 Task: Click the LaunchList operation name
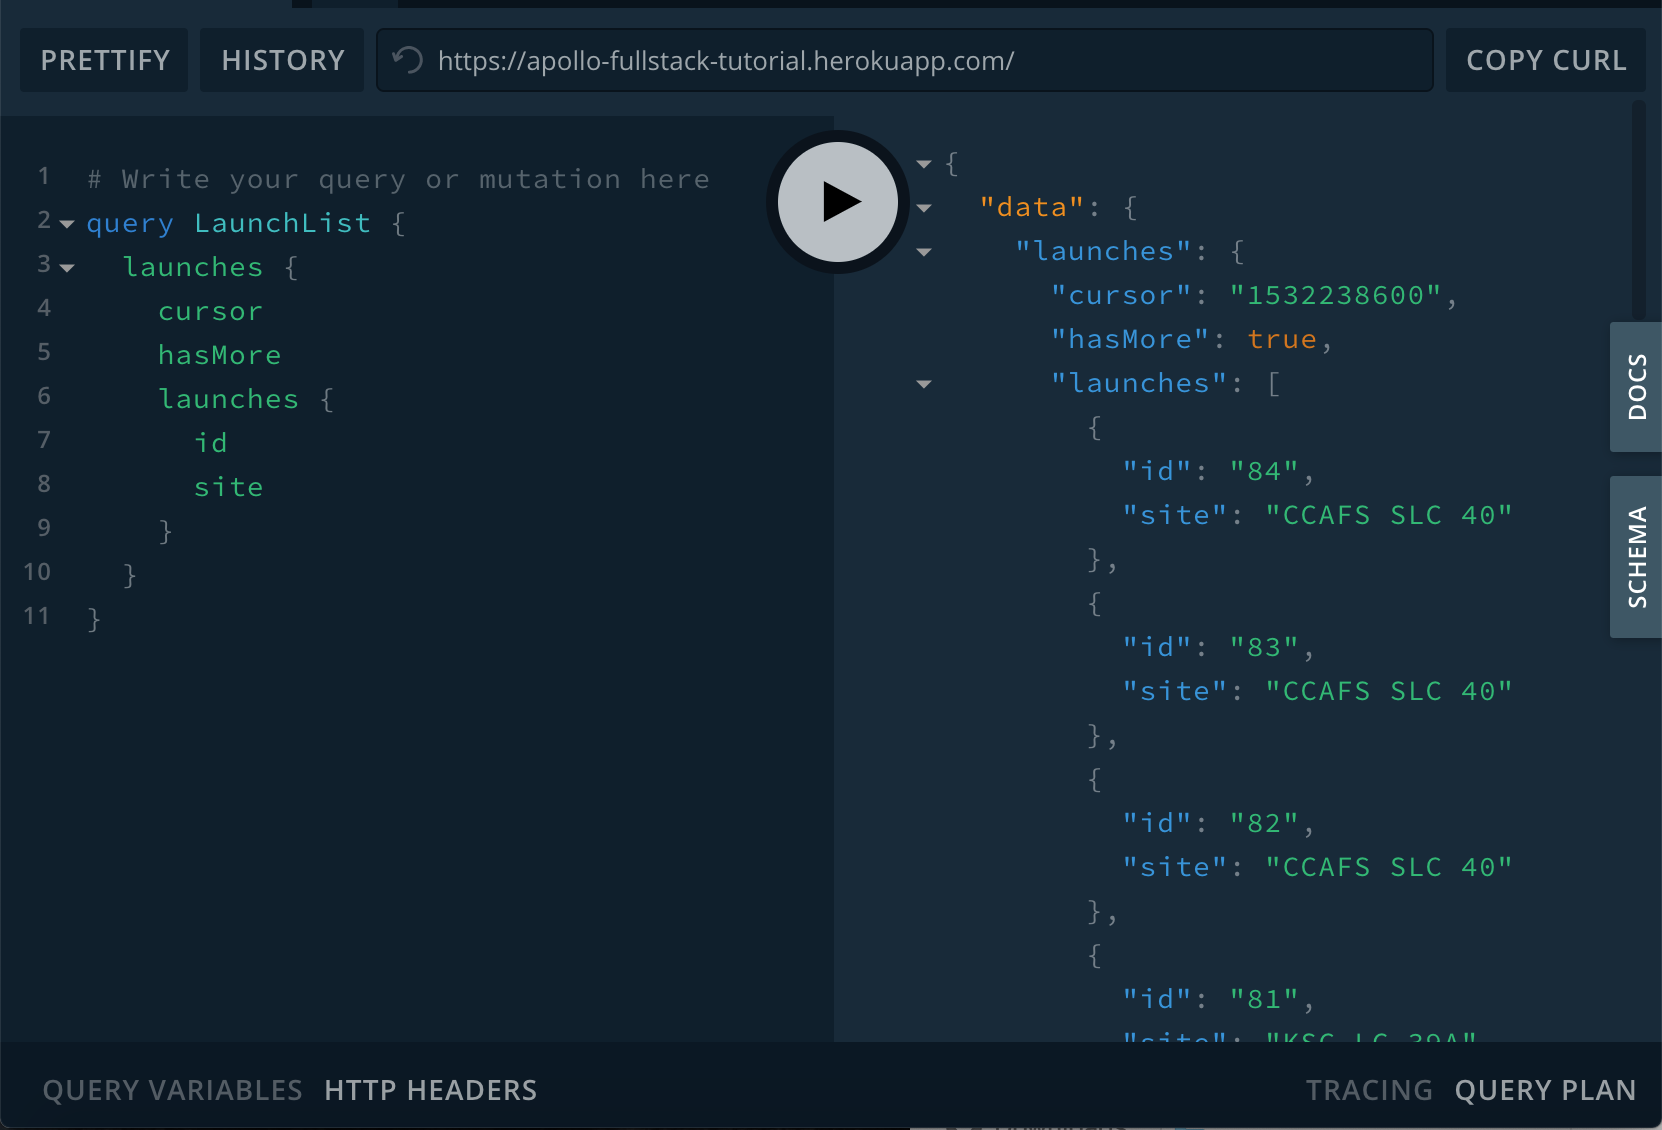(282, 223)
